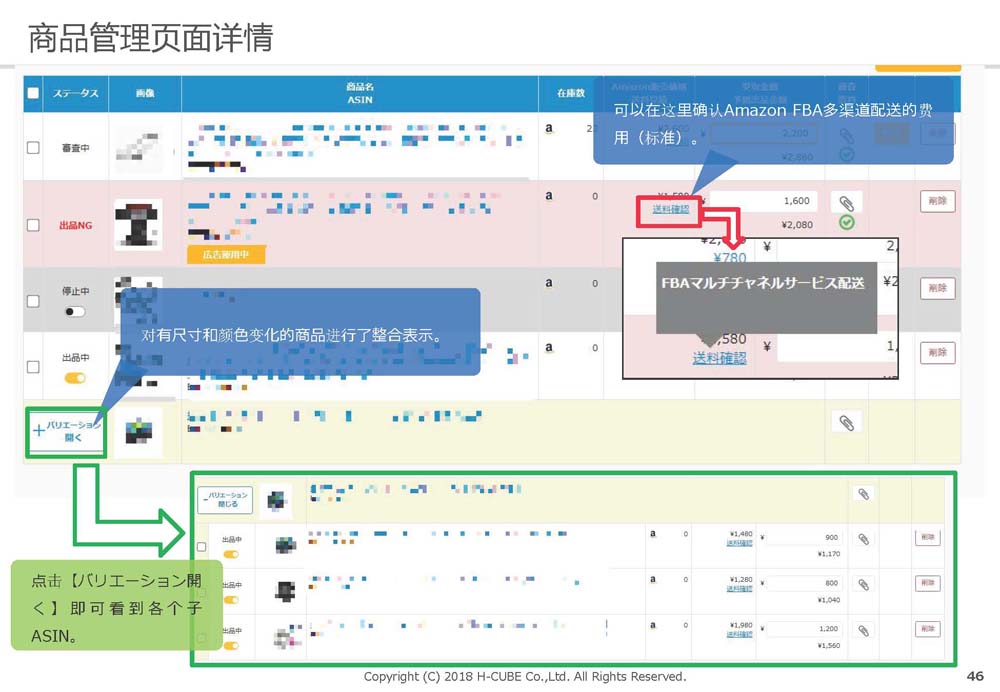Screen dimensions: 1000x692
Task: Delete the variation row priced 1,200
Action: point(927,629)
